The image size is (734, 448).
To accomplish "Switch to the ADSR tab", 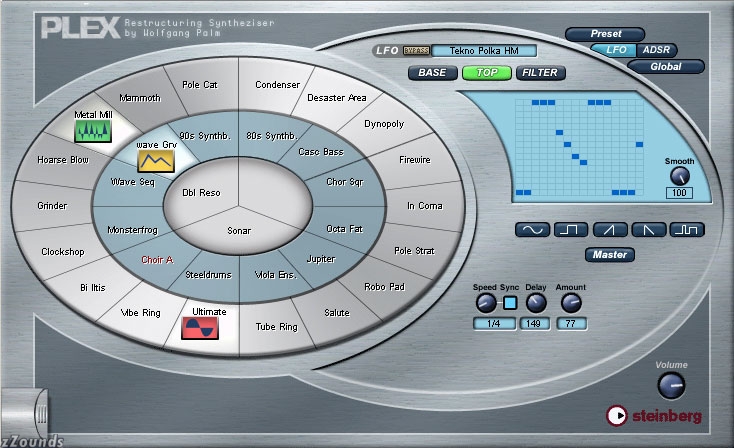I will pos(656,50).
